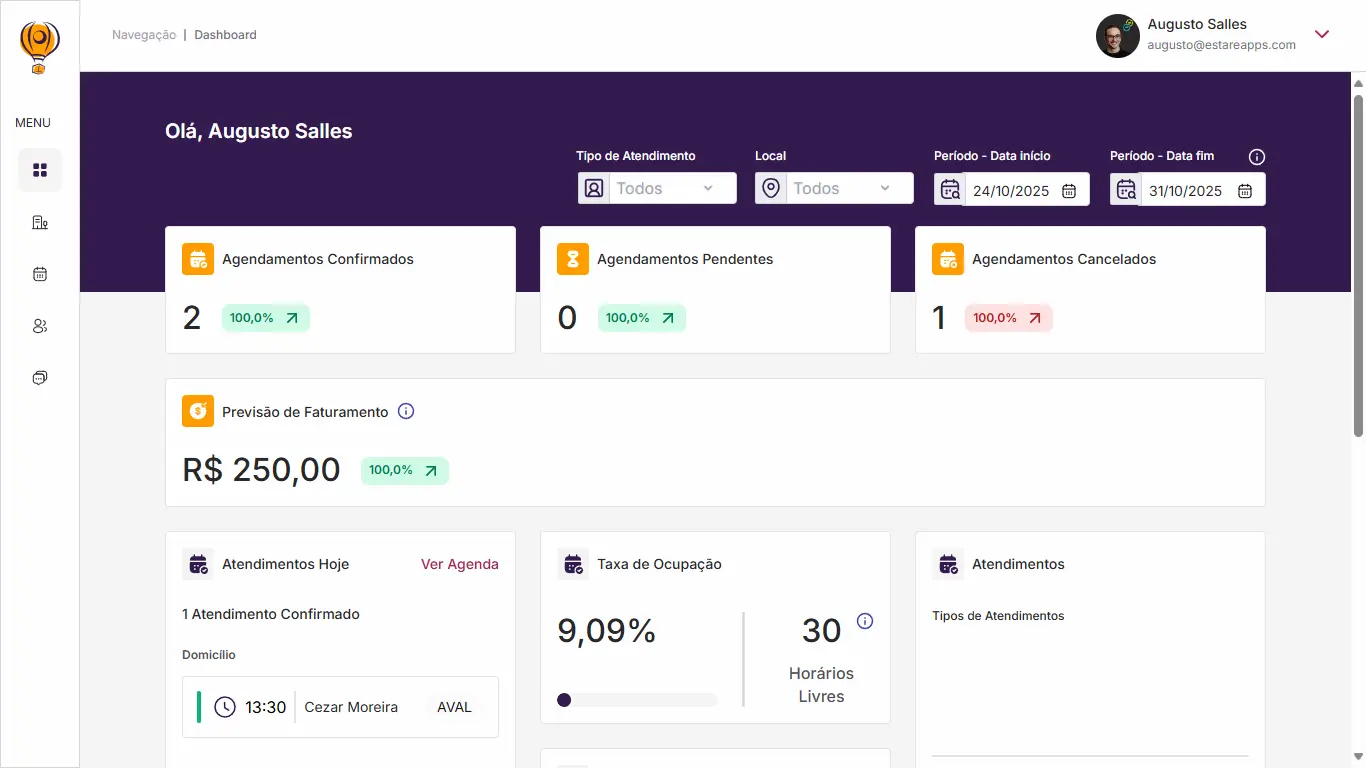Open the dashboard grid icon in sidebar
Viewport: 1366px width, 768px height.
[40, 170]
